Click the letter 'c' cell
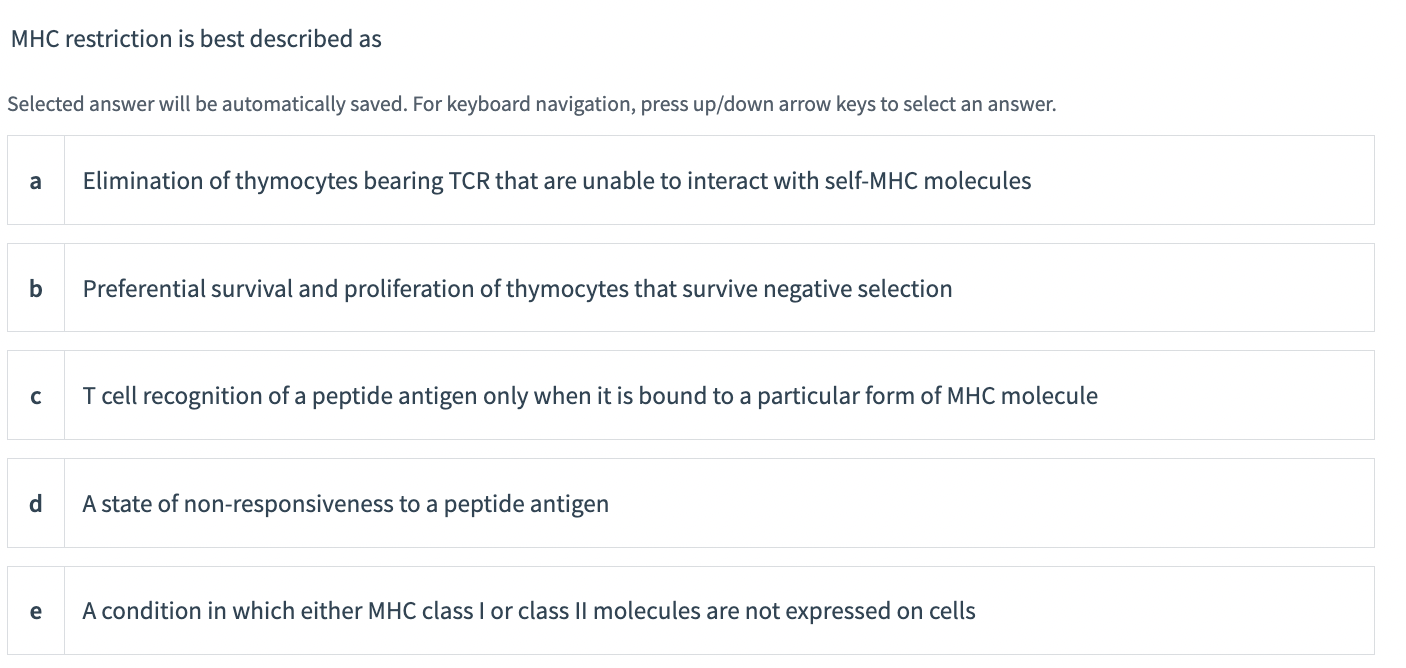Viewport: 1406px width, 668px height. (x=35, y=395)
